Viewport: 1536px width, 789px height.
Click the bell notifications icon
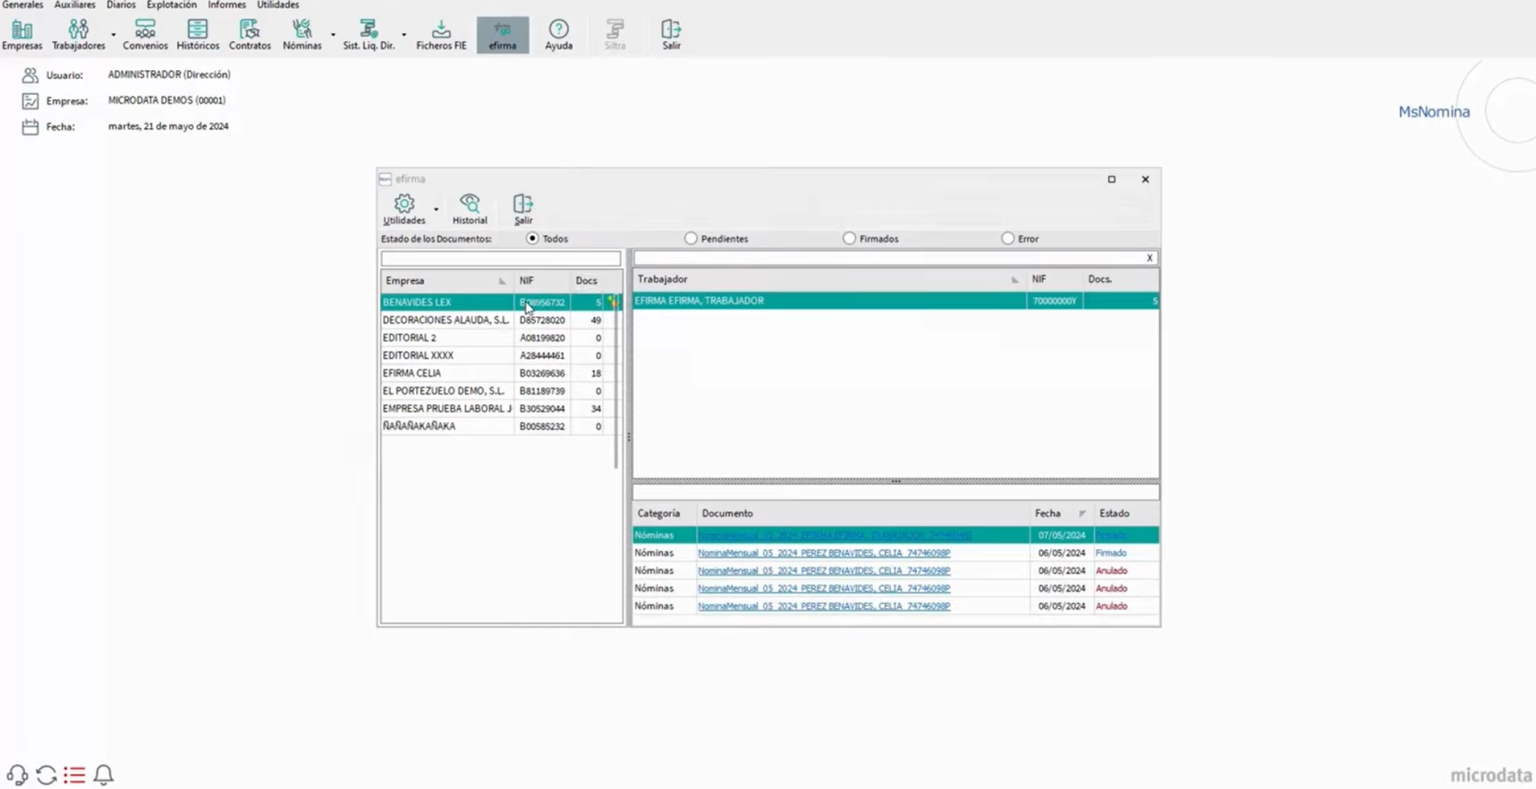(x=103, y=775)
